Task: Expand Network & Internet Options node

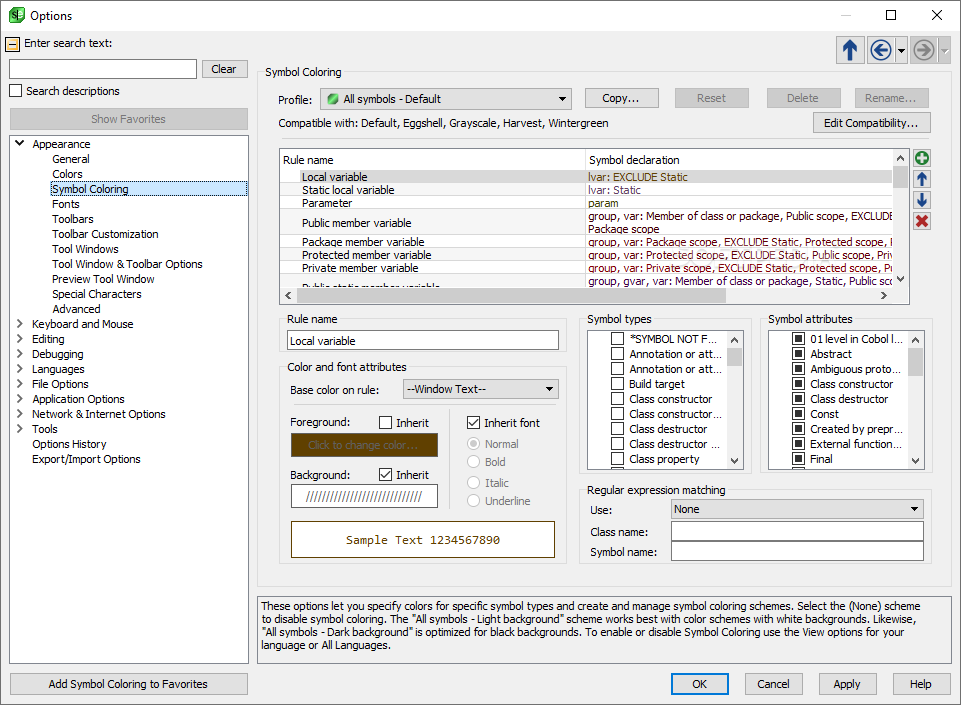Action: tap(20, 413)
